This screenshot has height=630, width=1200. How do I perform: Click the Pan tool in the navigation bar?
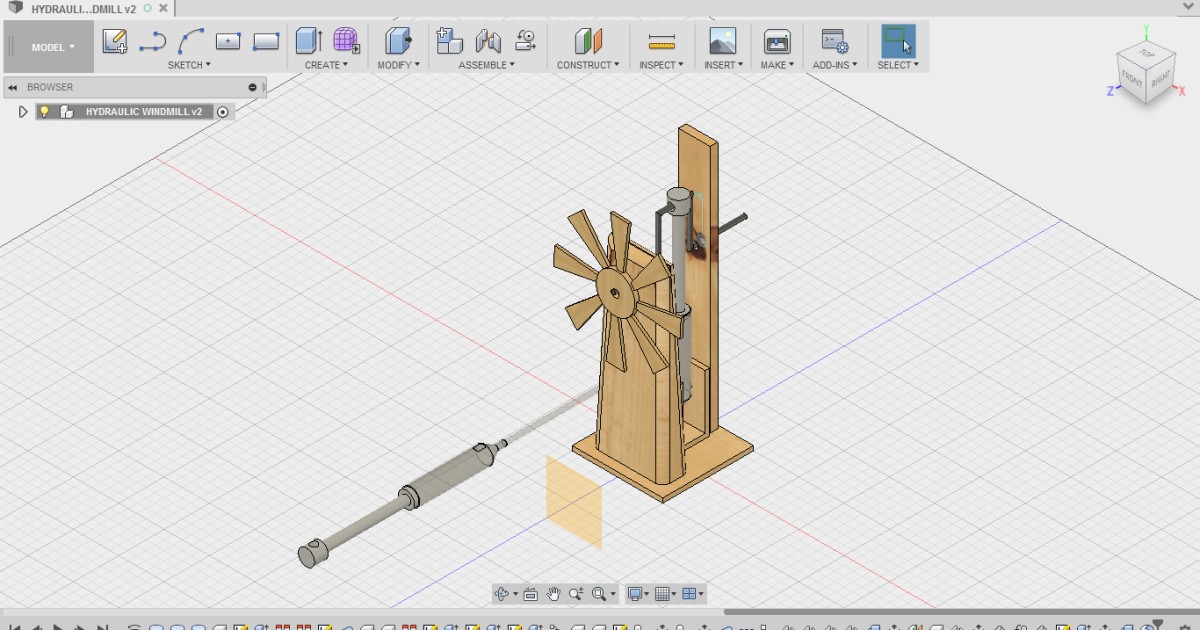click(552, 593)
